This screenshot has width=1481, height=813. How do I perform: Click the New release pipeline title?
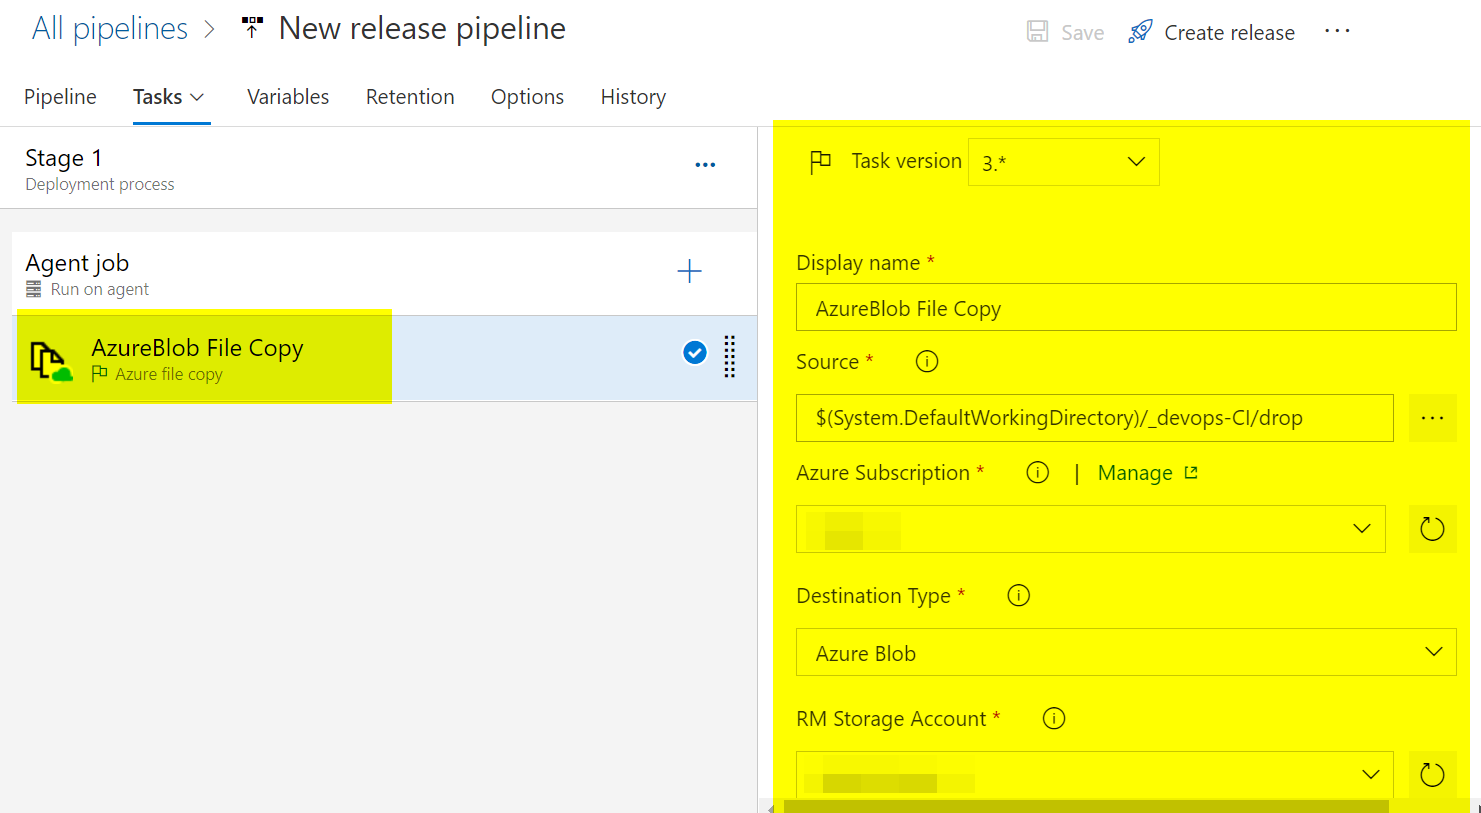tap(422, 29)
